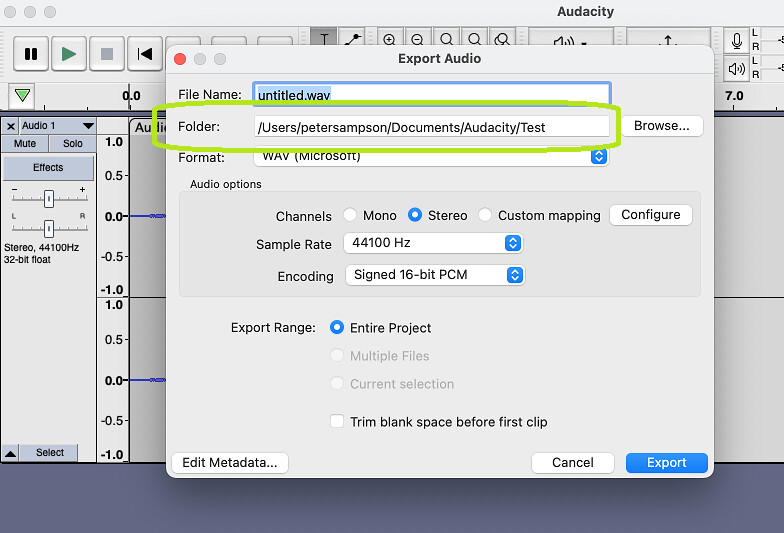Viewport: 784px width, 533px height.
Task: Solo the Audio 1 track
Action: click(x=72, y=144)
